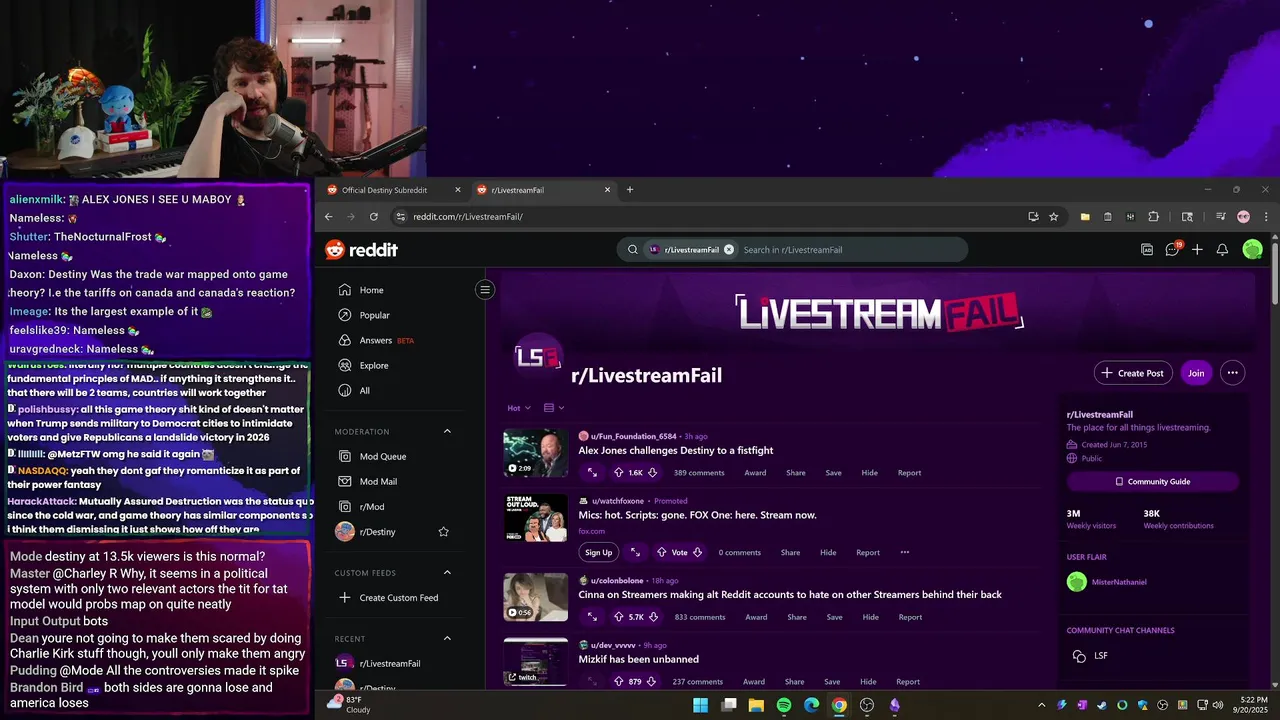The image size is (1280, 720).
Task: Open the Alex Jones video thumbnail
Action: coord(536,453)
